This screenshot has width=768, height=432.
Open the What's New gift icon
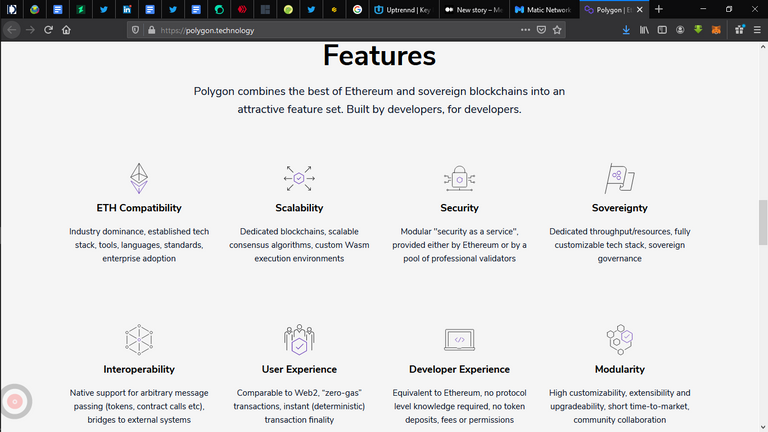(x=739, y=30)
